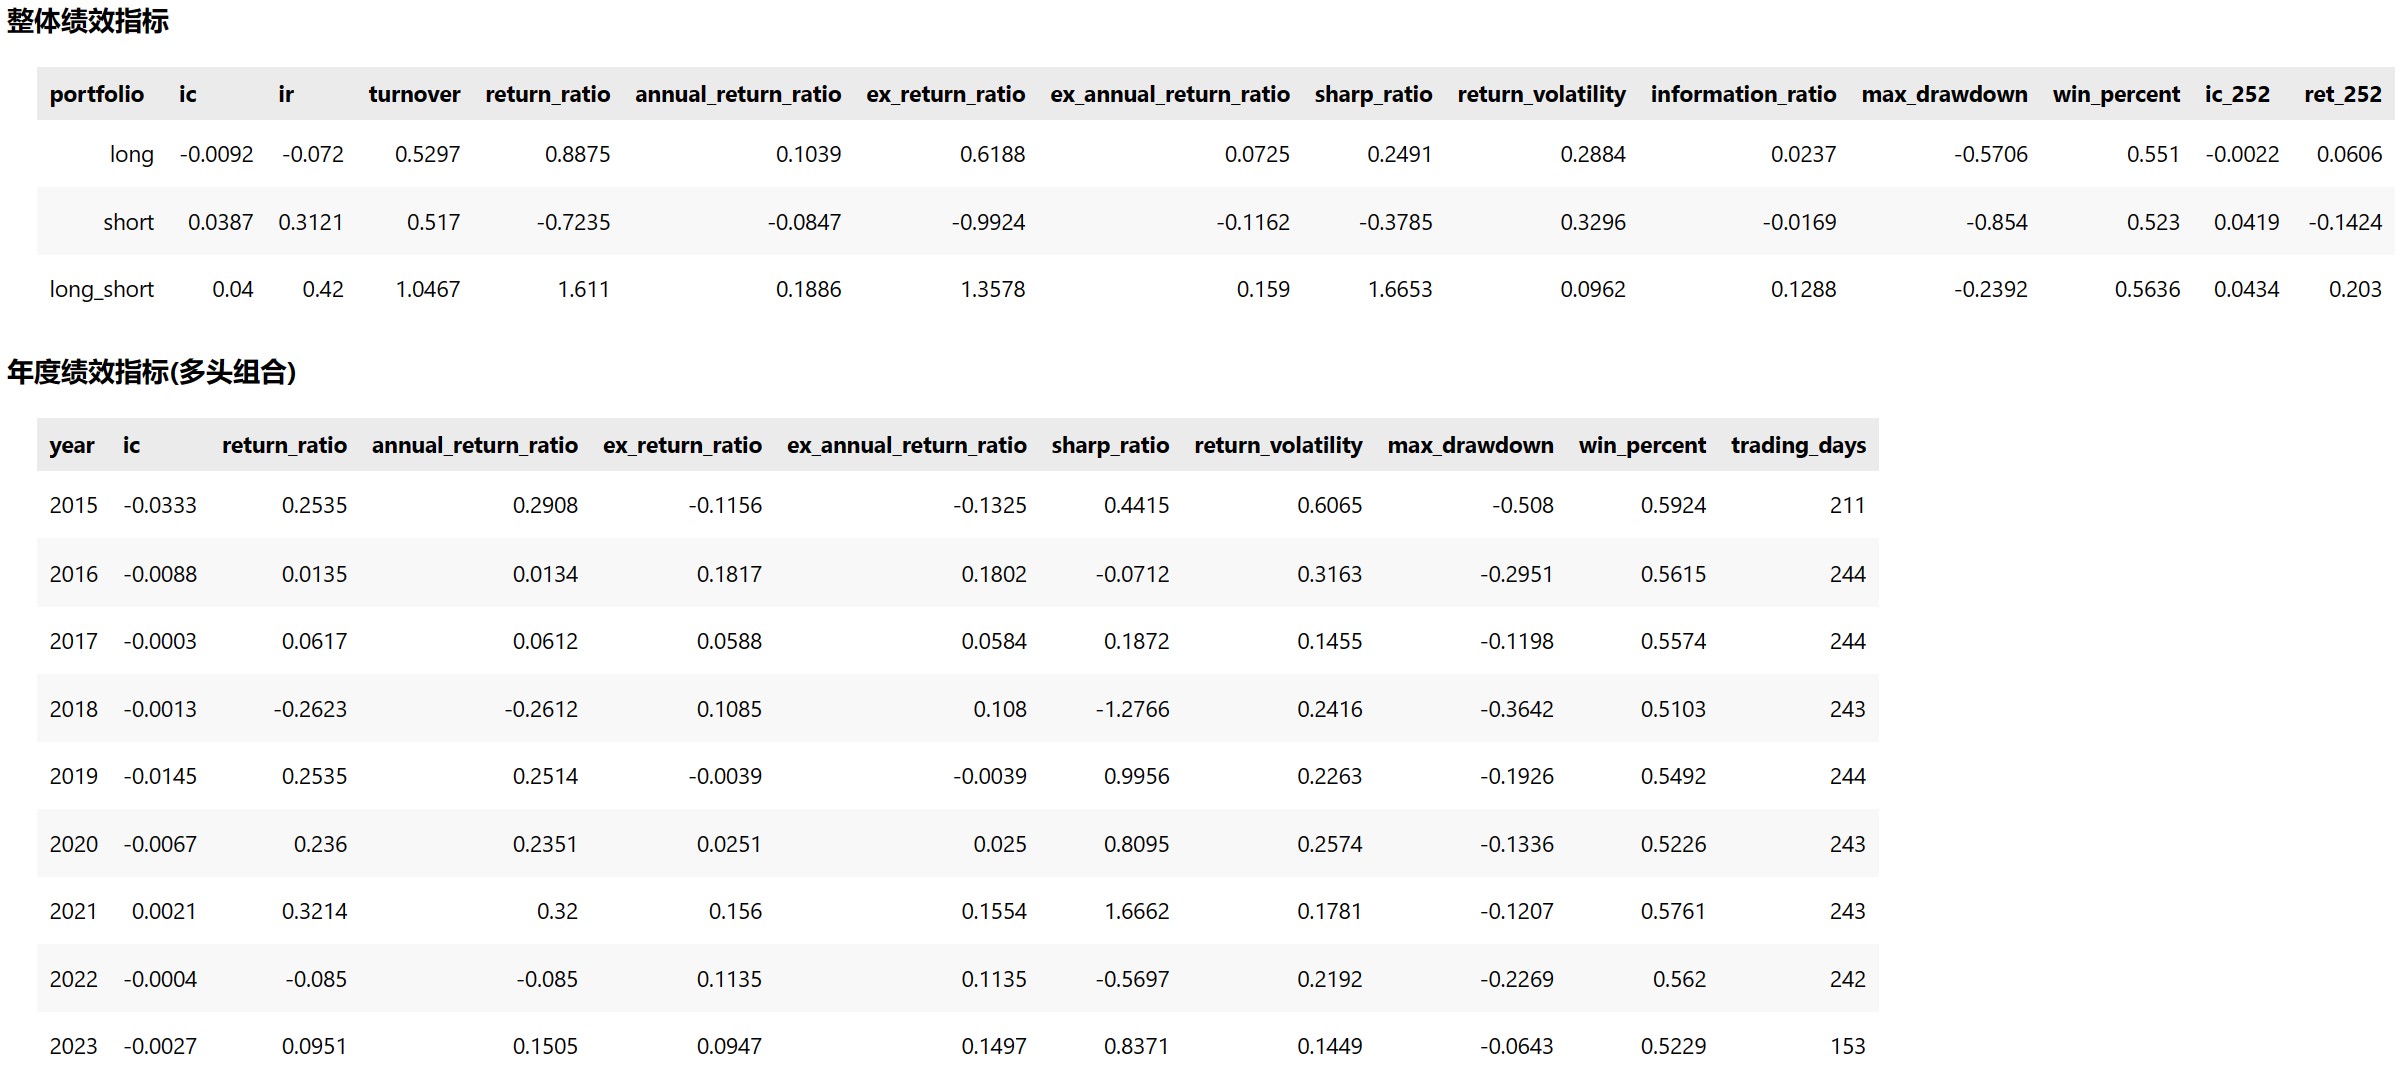Click 2016 ex_return_ratio value 0.1817
The width and height of the screenshot is (2404, 1076).
click(729, 574)
